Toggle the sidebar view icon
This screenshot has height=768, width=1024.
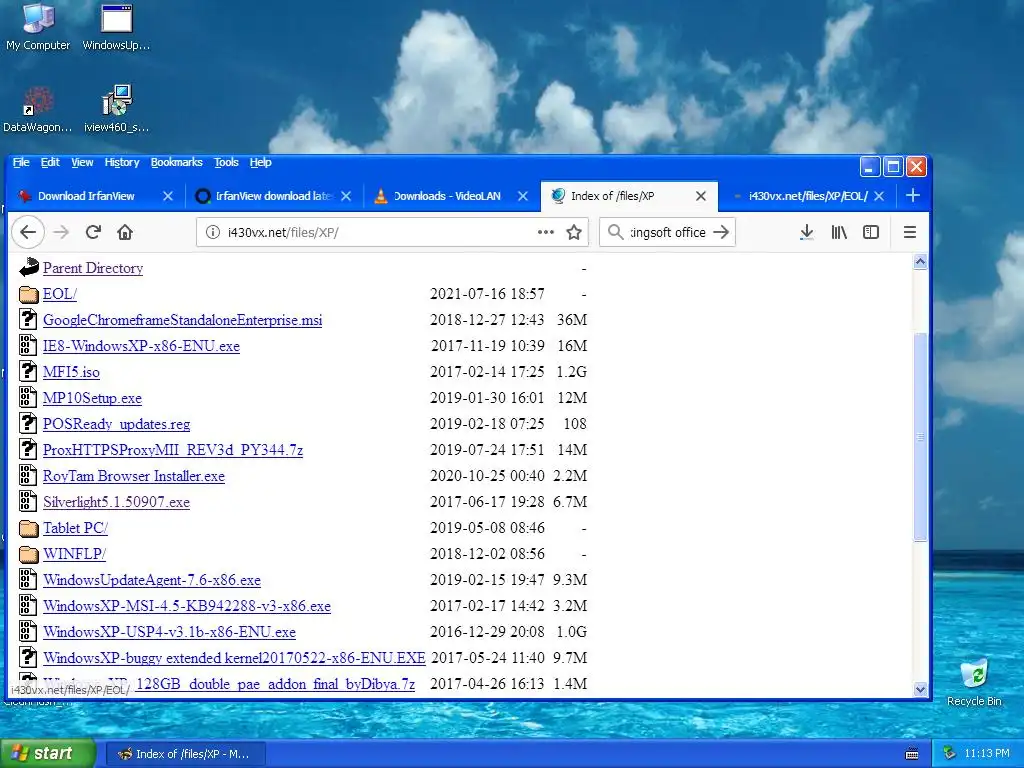point(871,232)
